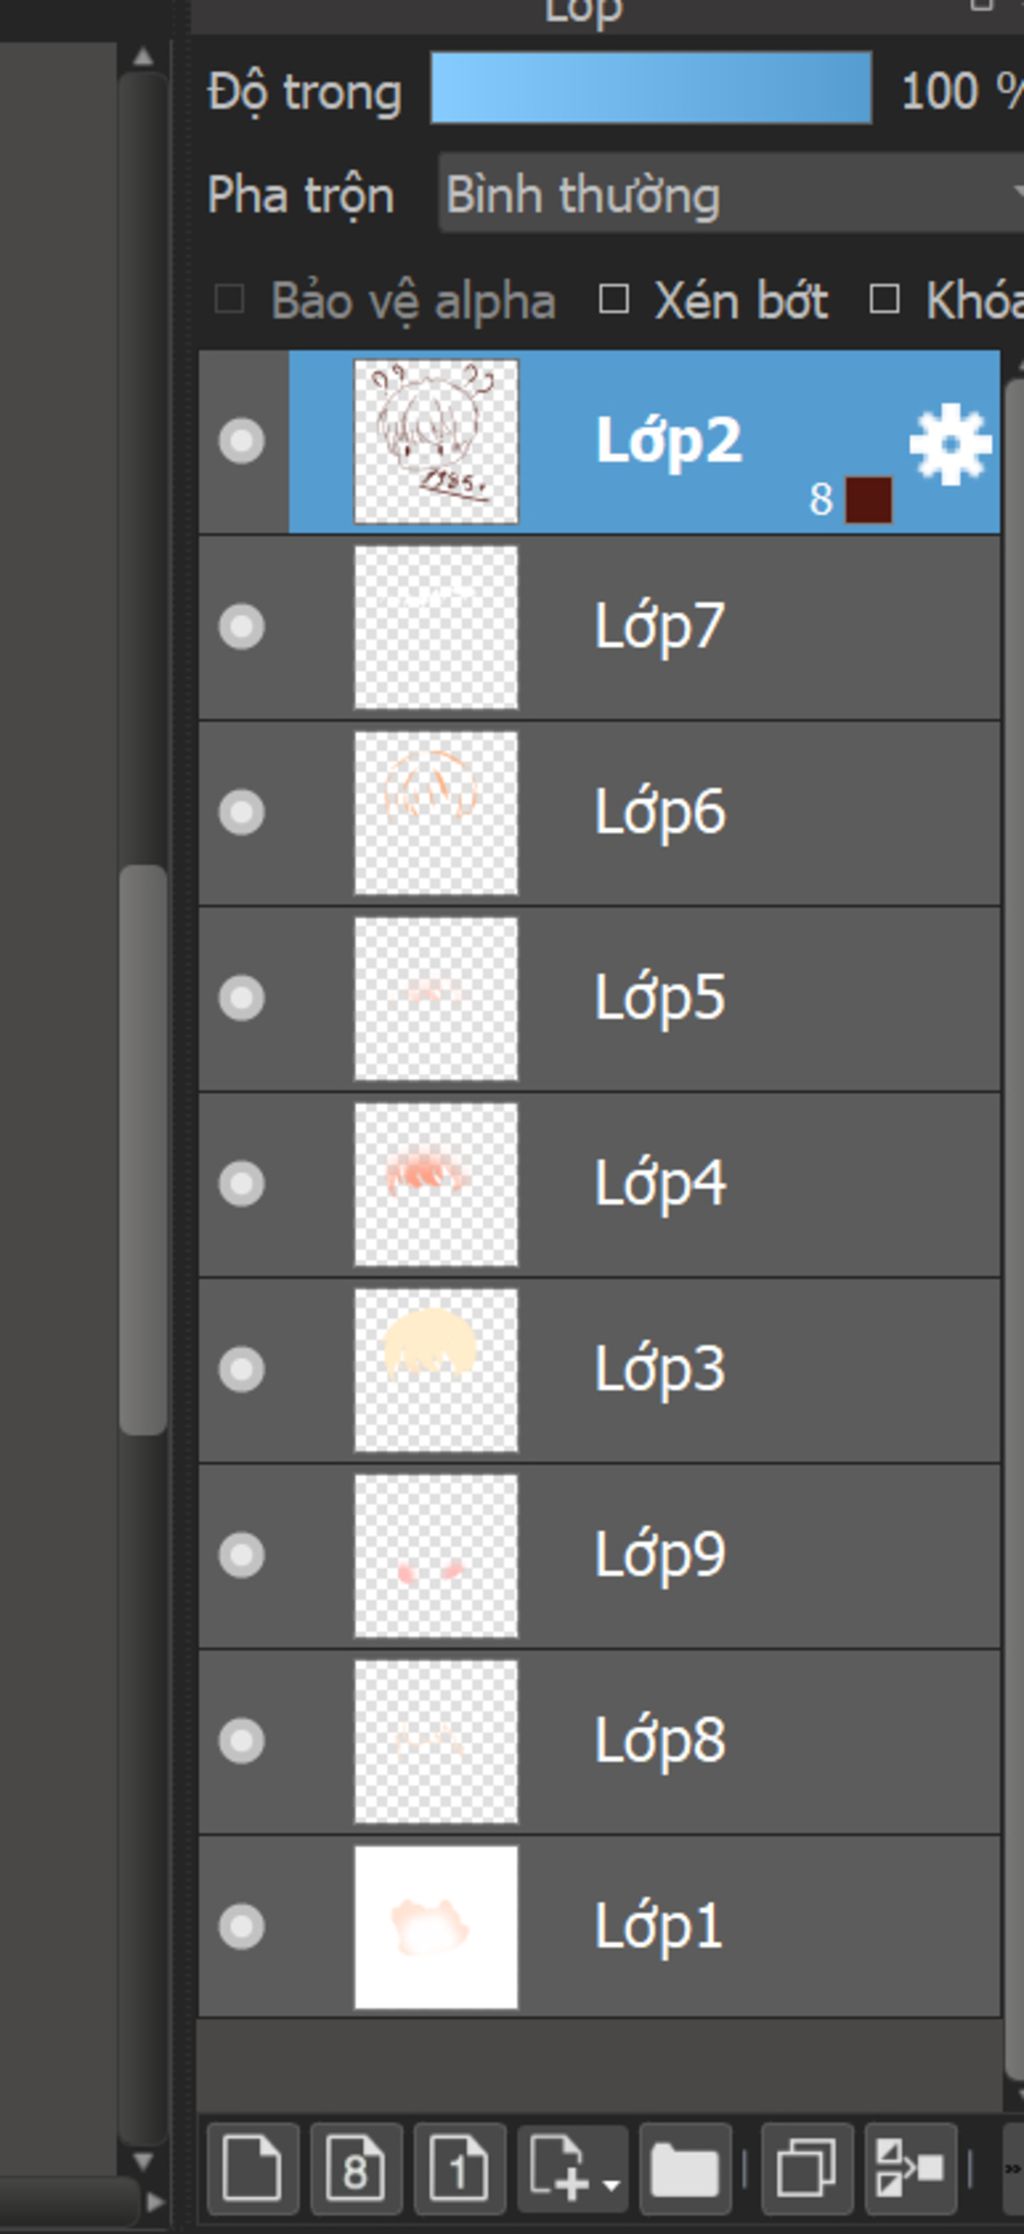Enable the Khóa checkbox
The image size is (1024, 2234).
pos(884,299)
